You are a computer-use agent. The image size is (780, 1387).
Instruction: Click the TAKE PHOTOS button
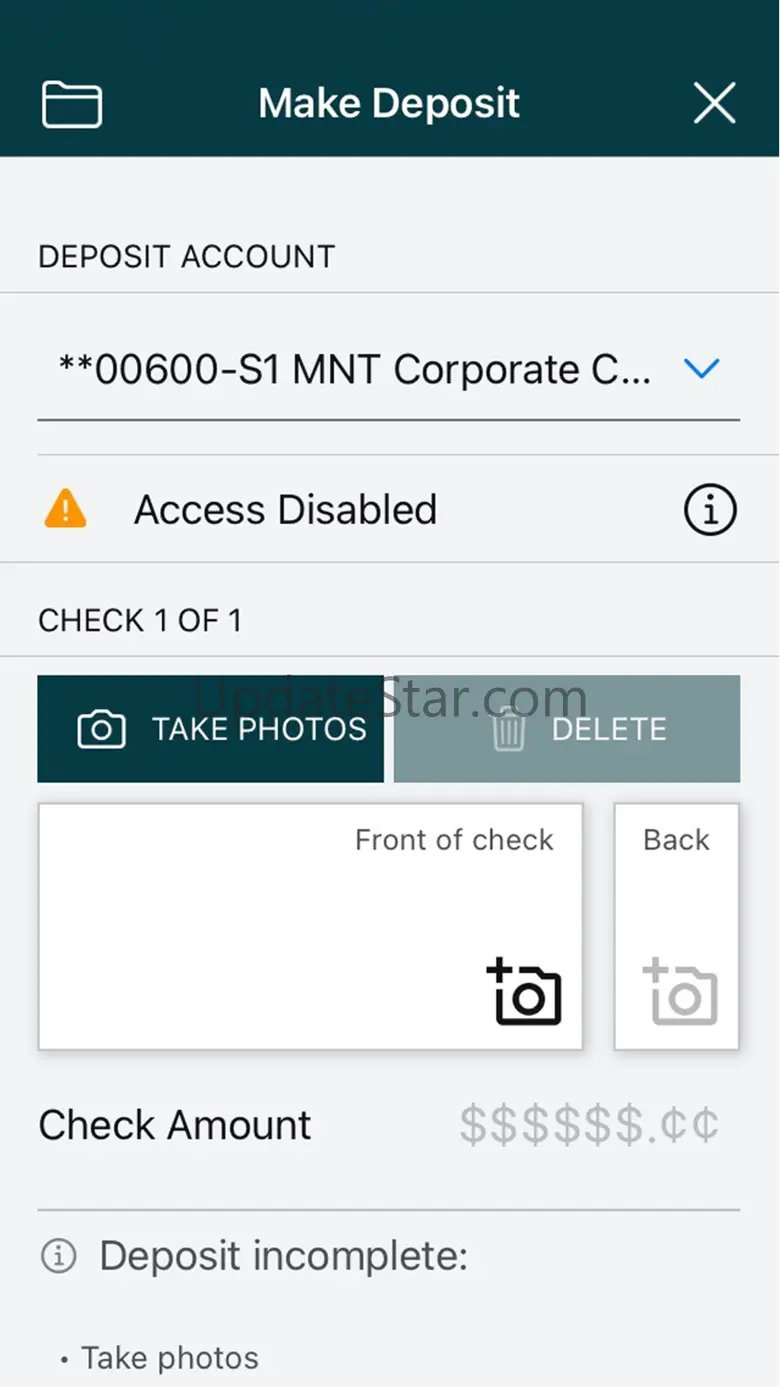click(x=211, y=729)
